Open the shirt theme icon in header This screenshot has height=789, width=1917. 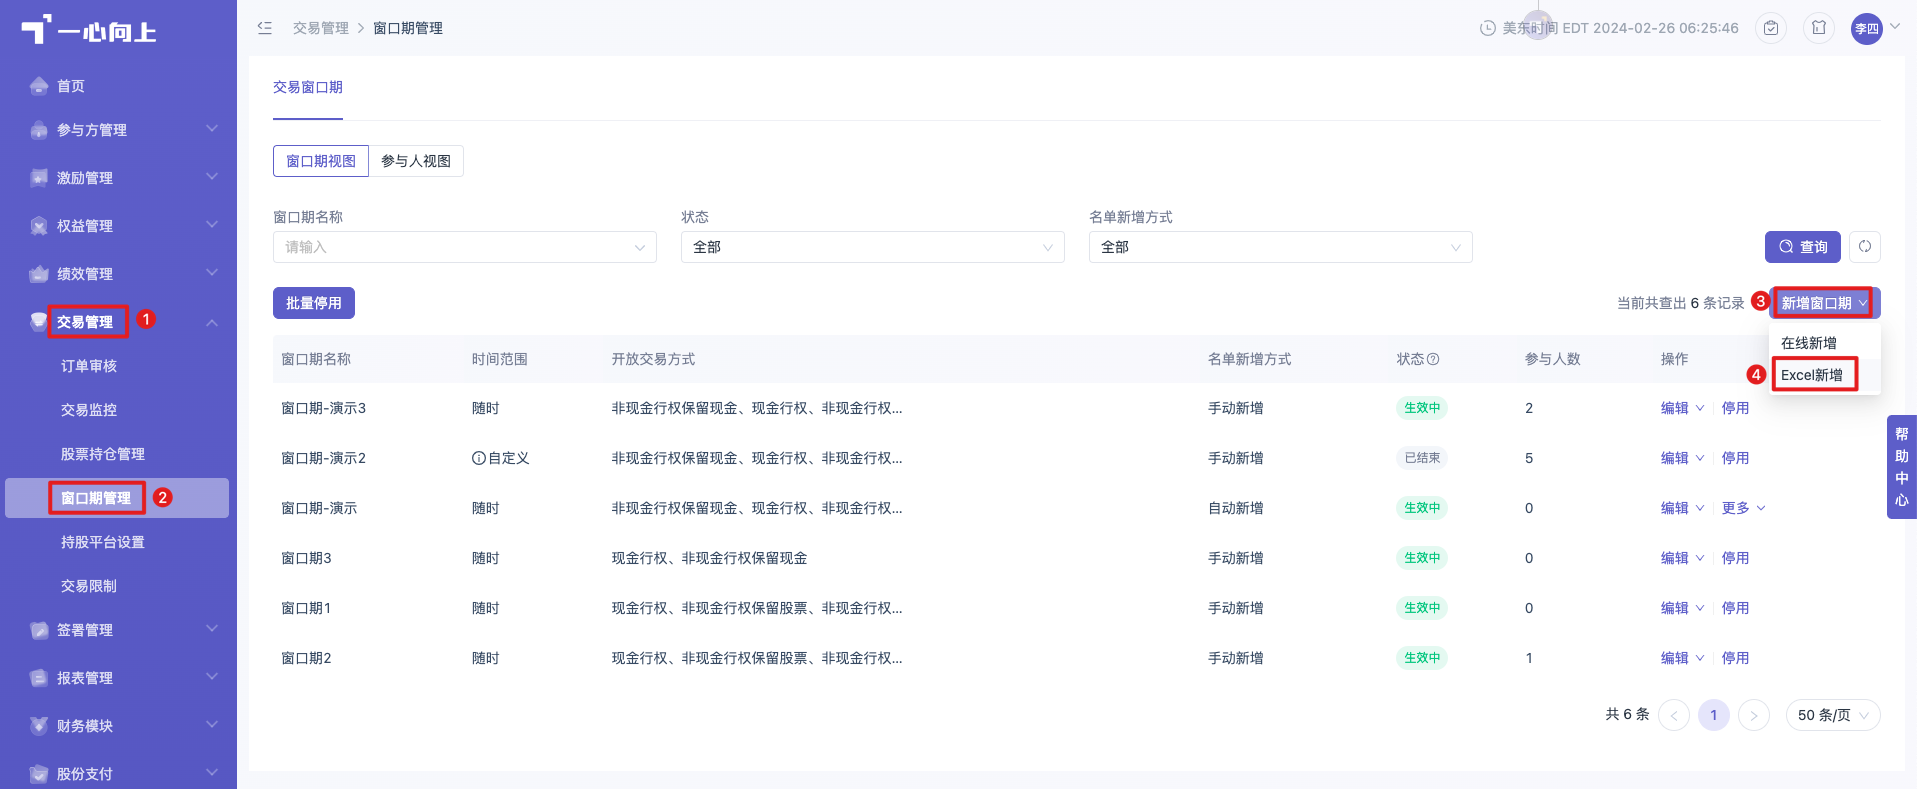point(1819,28)
